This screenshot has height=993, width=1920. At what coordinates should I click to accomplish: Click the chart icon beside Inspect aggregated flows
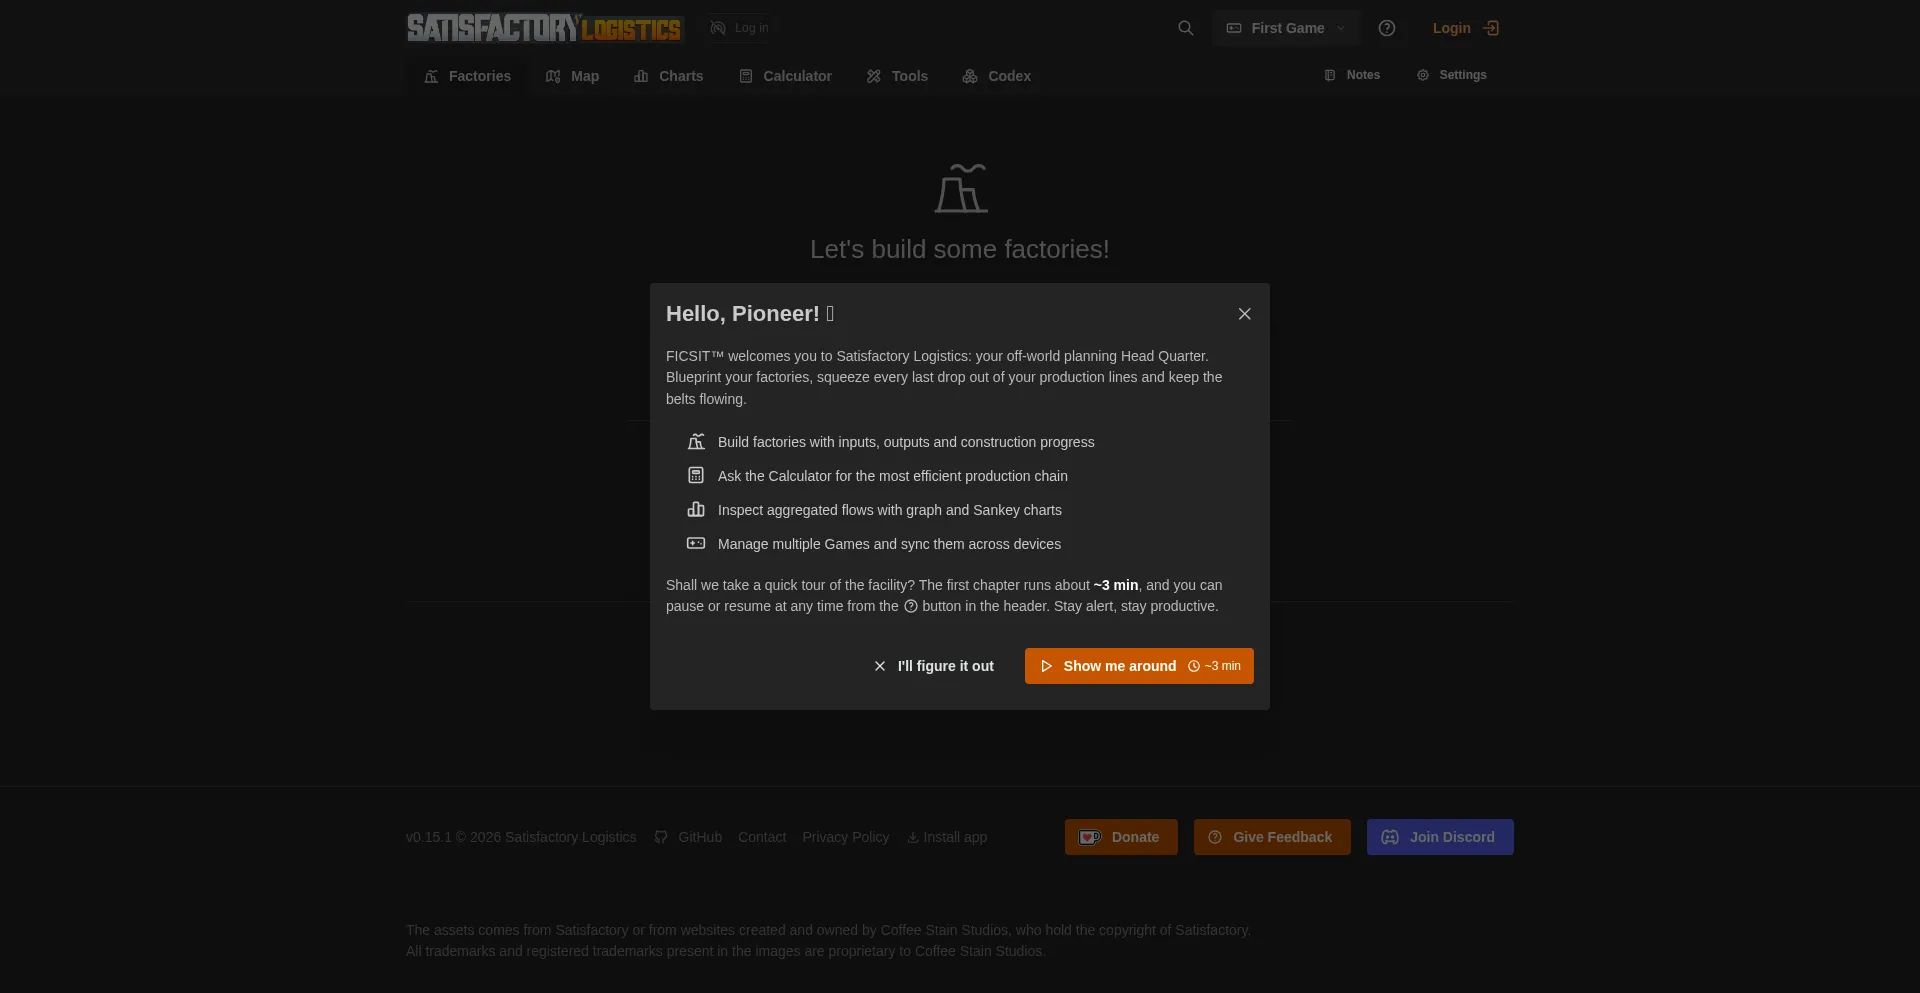click(x=696, y=509)
